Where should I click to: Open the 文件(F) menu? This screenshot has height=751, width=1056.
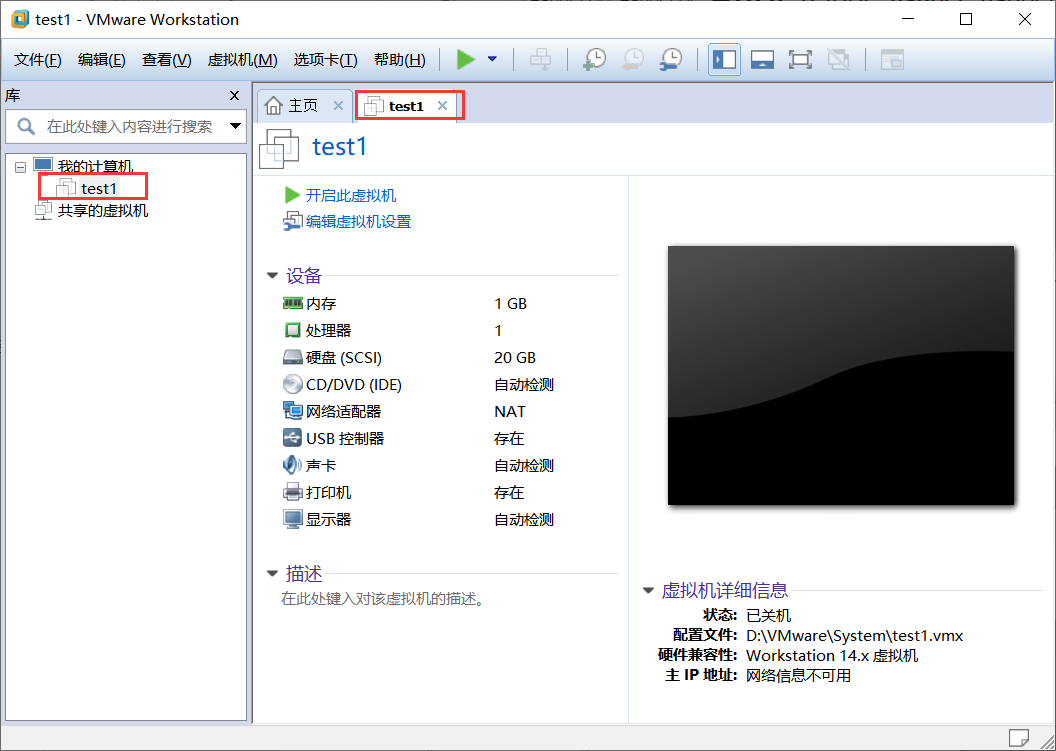coord(38,60)
